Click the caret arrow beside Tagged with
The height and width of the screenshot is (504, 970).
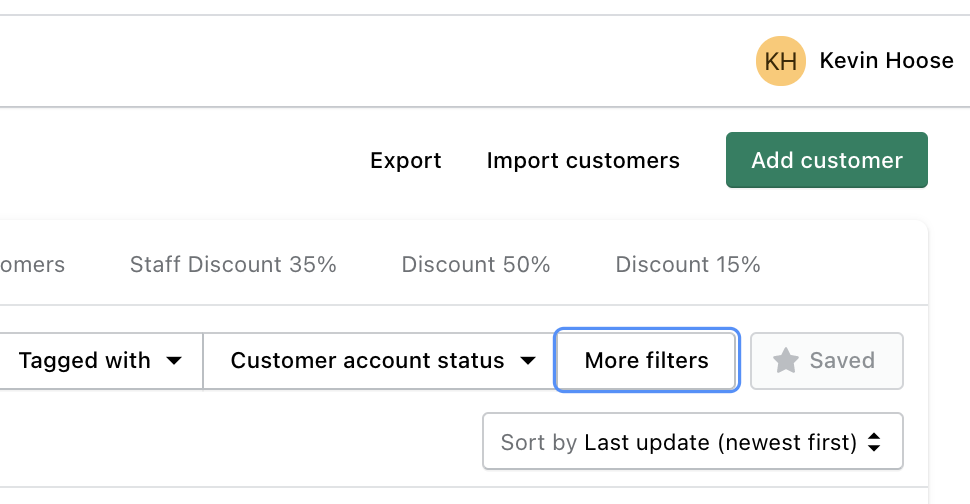pos(174,361)
